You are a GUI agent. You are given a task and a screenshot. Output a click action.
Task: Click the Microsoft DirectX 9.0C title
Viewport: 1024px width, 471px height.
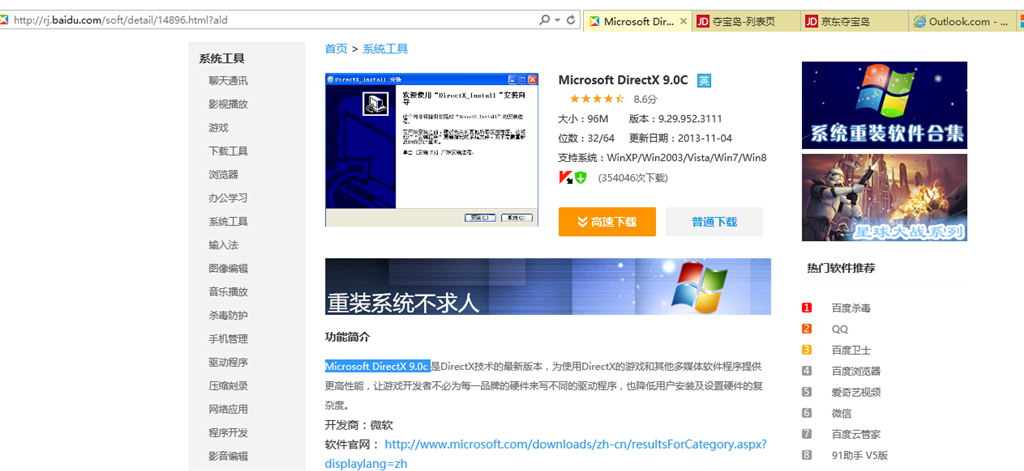point(623,80)
